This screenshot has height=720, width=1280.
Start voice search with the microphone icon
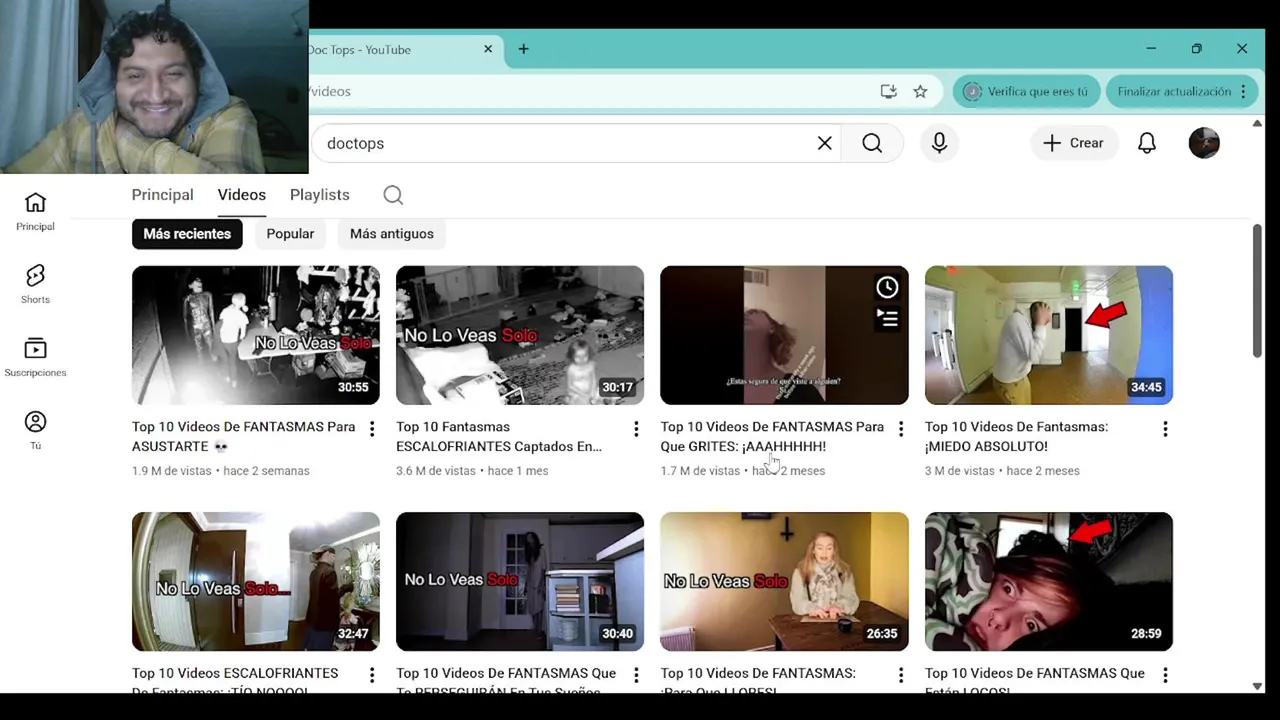(939, 143)
